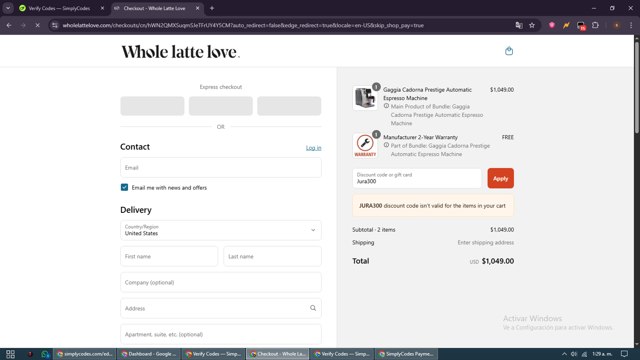Viewport: 640px width, 360px height.
Task: Click the search icon in the Address field
Action: tap(313, 308)
